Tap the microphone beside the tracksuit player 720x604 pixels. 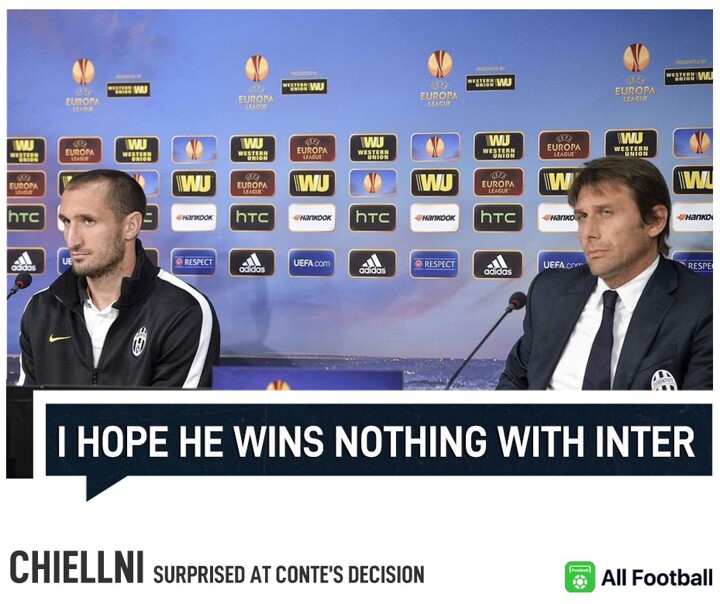tap(19, 284)
